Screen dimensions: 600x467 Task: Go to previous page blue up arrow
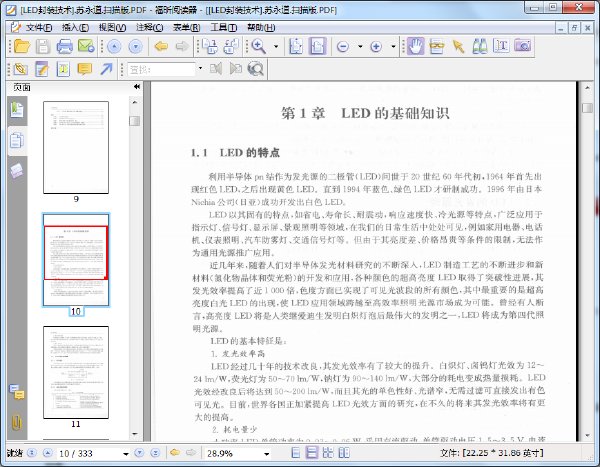[x=114, y=47]
